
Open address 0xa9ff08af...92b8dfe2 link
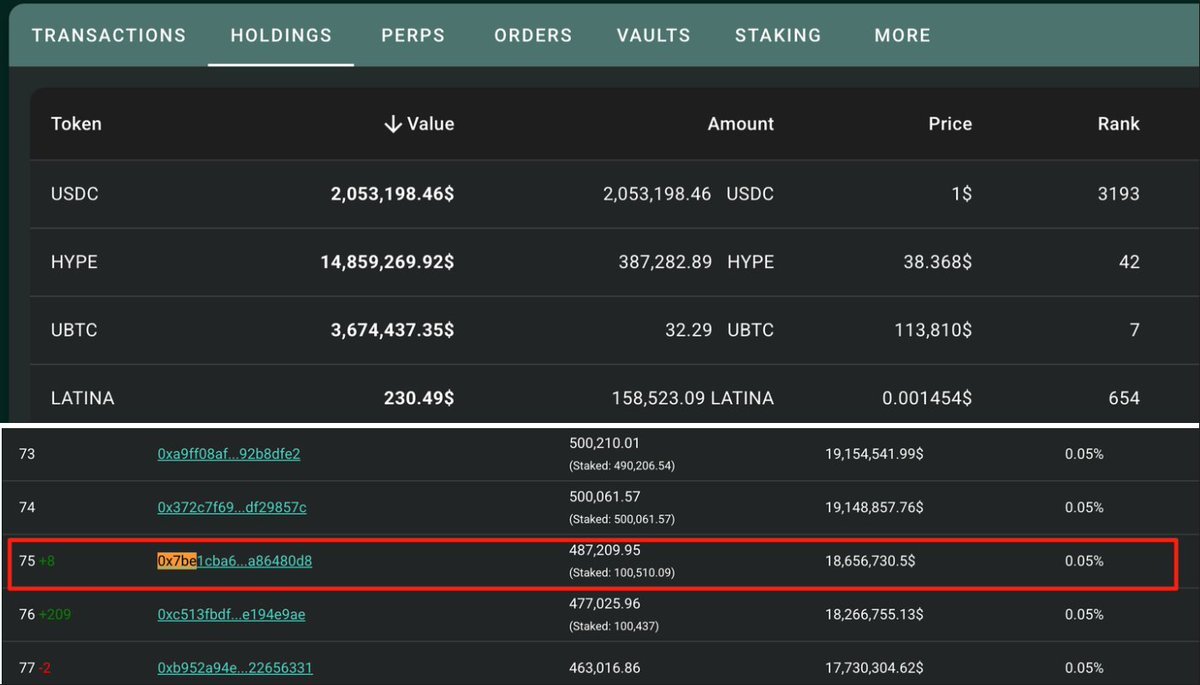click(229, 454)
